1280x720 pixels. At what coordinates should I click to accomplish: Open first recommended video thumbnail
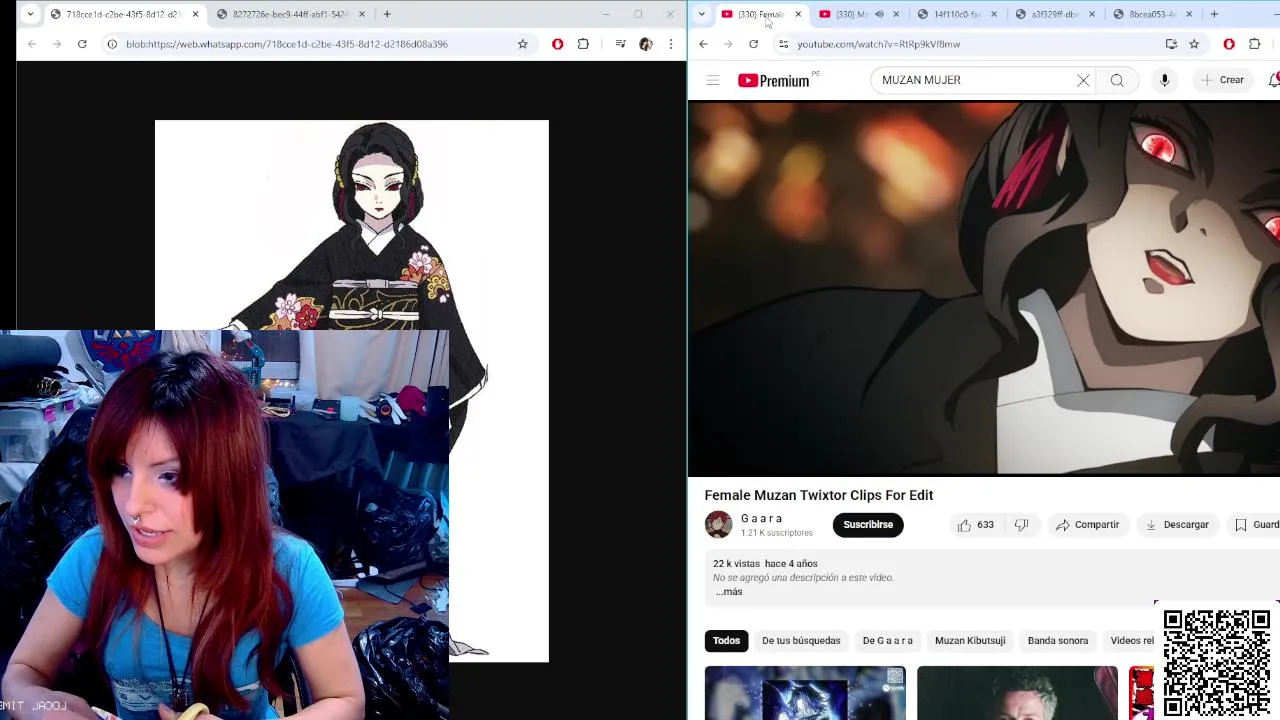point(805,693)
